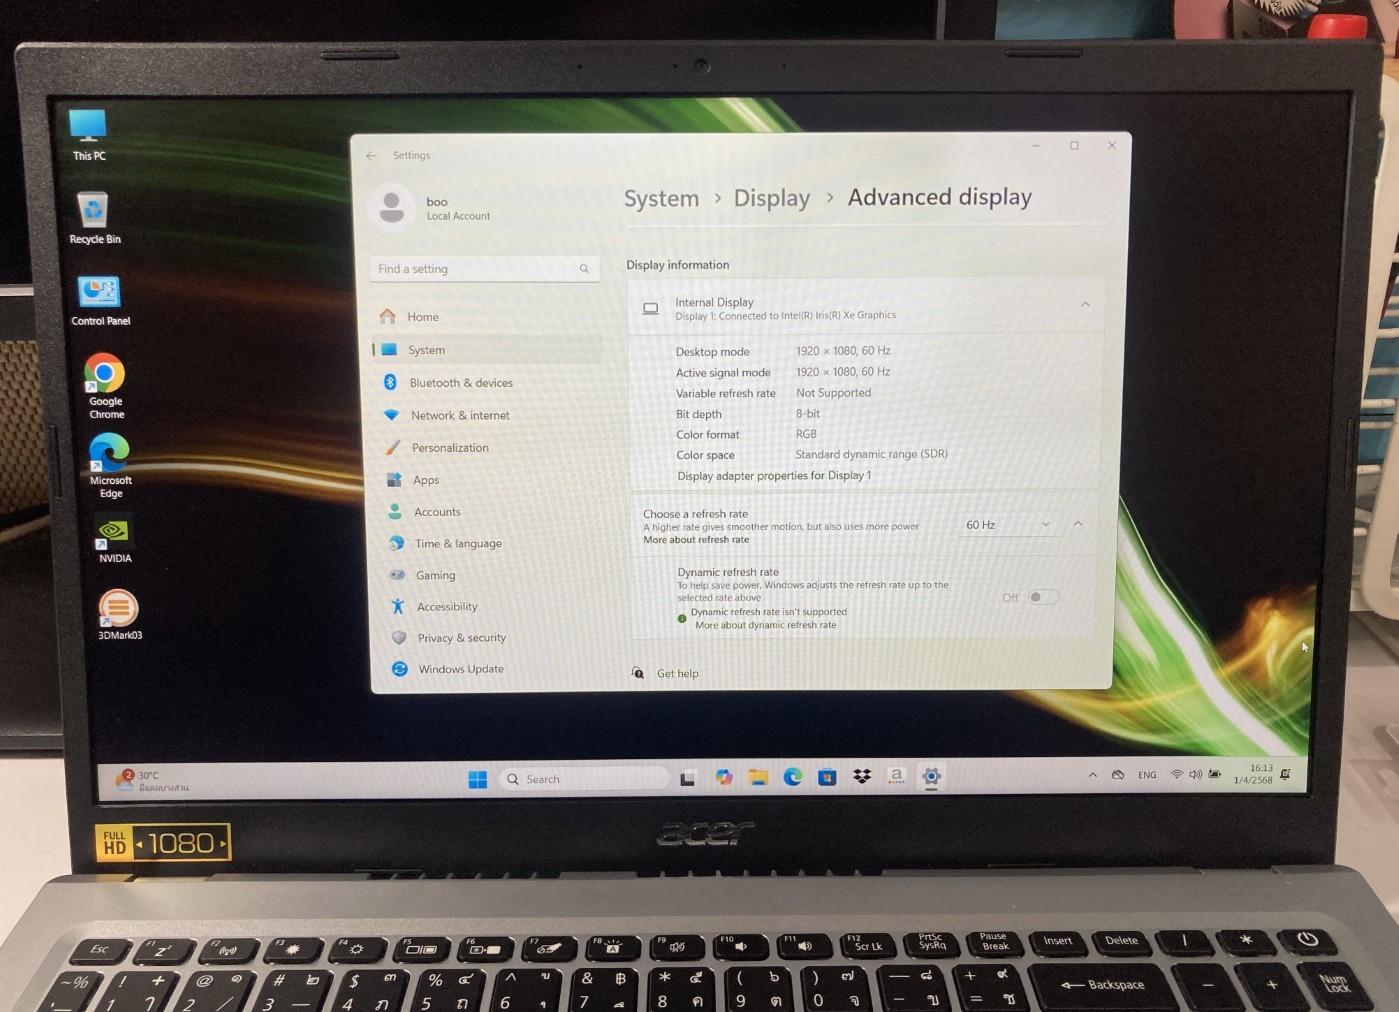The height and width of the screenshot is (1012, 1399).
Task: Collapse the Choose a refresh rate section
Action: [1078, 524]
